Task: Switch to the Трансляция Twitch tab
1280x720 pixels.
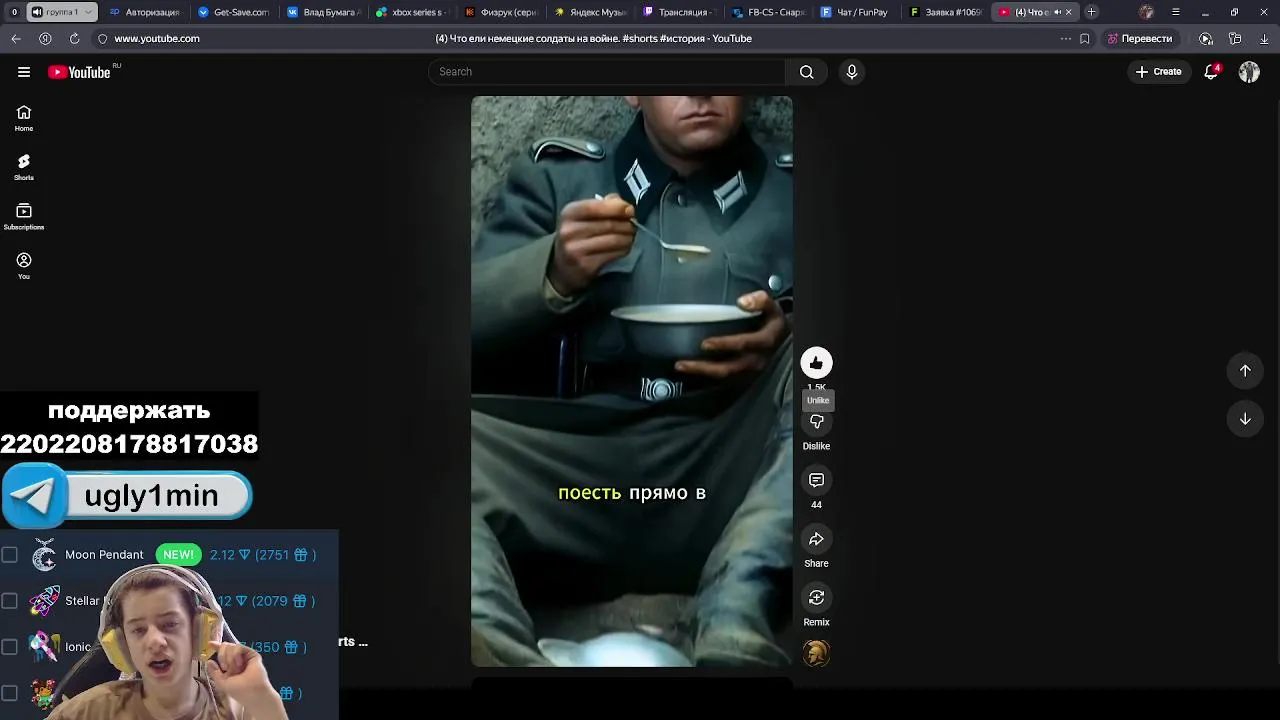Action: click(x=680, y=12)
